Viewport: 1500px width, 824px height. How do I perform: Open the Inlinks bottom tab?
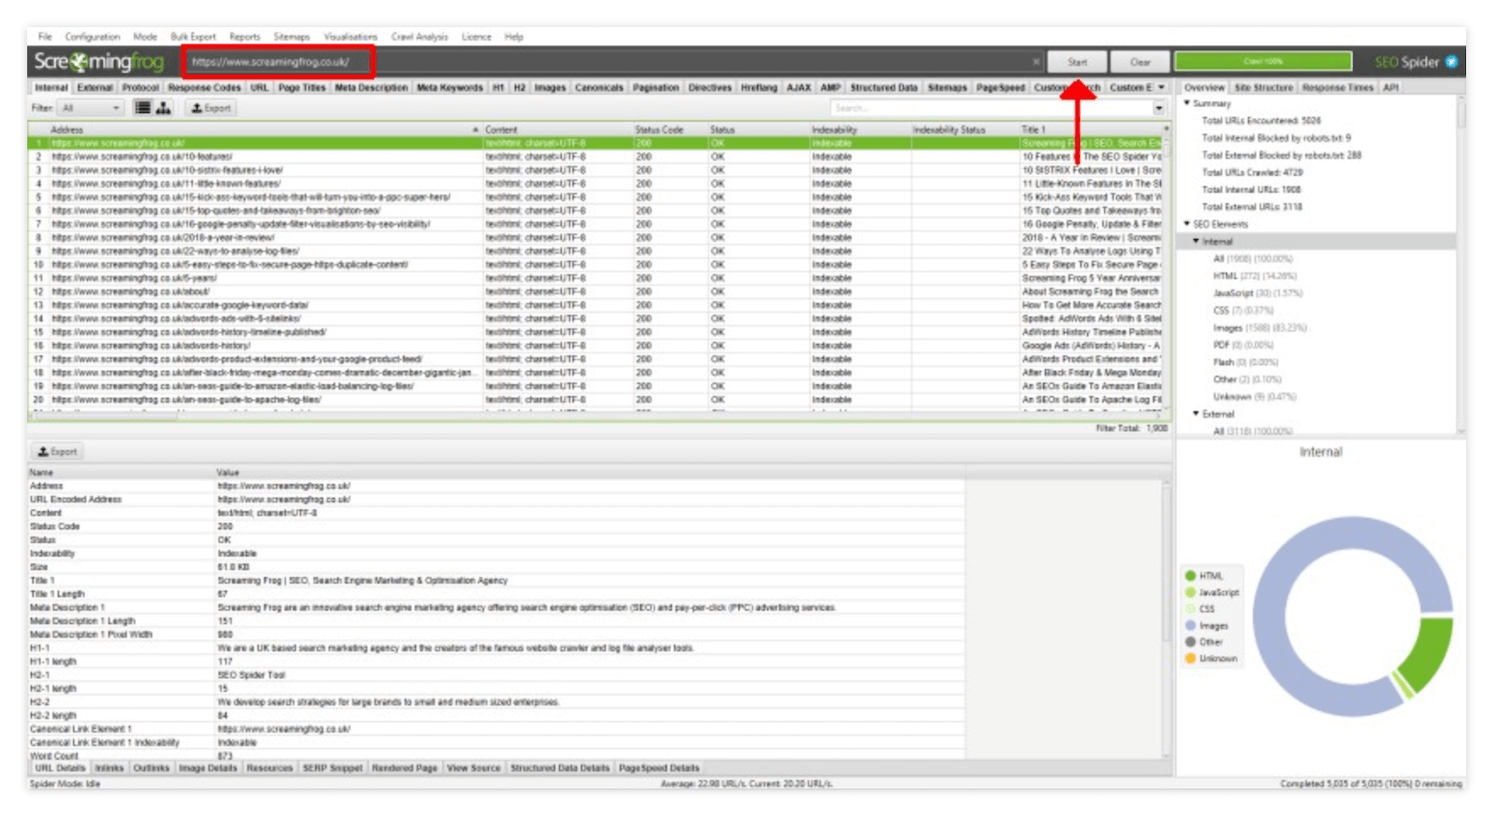click(x=109, y=768)
